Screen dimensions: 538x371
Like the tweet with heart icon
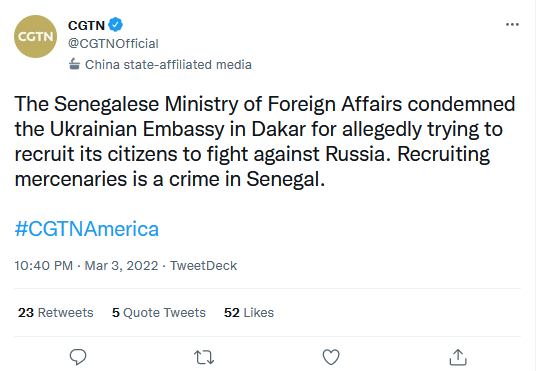click(x=331, y=357)
